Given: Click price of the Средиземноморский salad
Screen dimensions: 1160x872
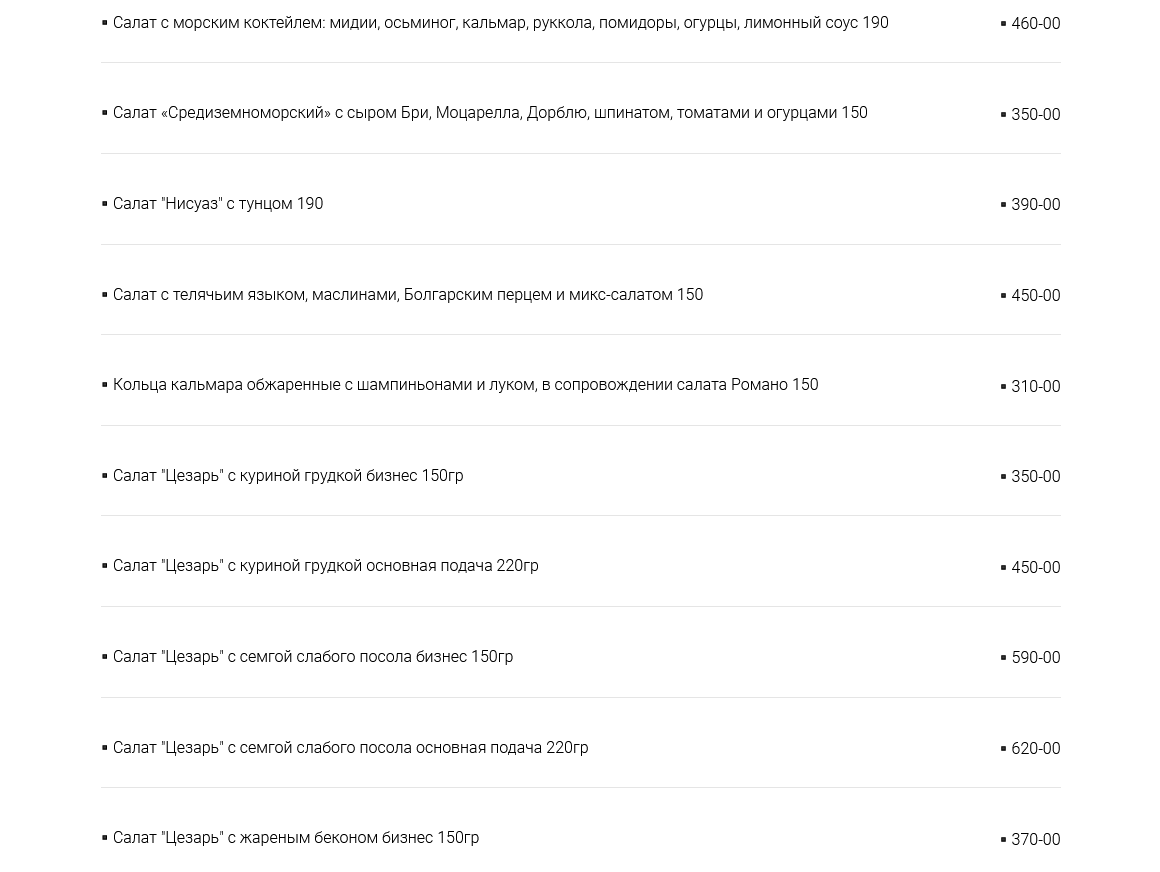Looking at the screenshot, I should click(x=1035, y=115).
